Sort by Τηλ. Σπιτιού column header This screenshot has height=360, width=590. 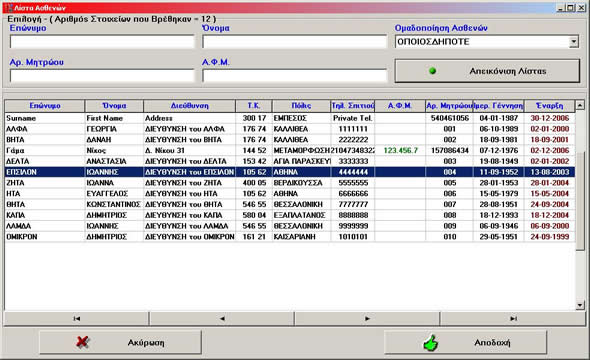353,106
